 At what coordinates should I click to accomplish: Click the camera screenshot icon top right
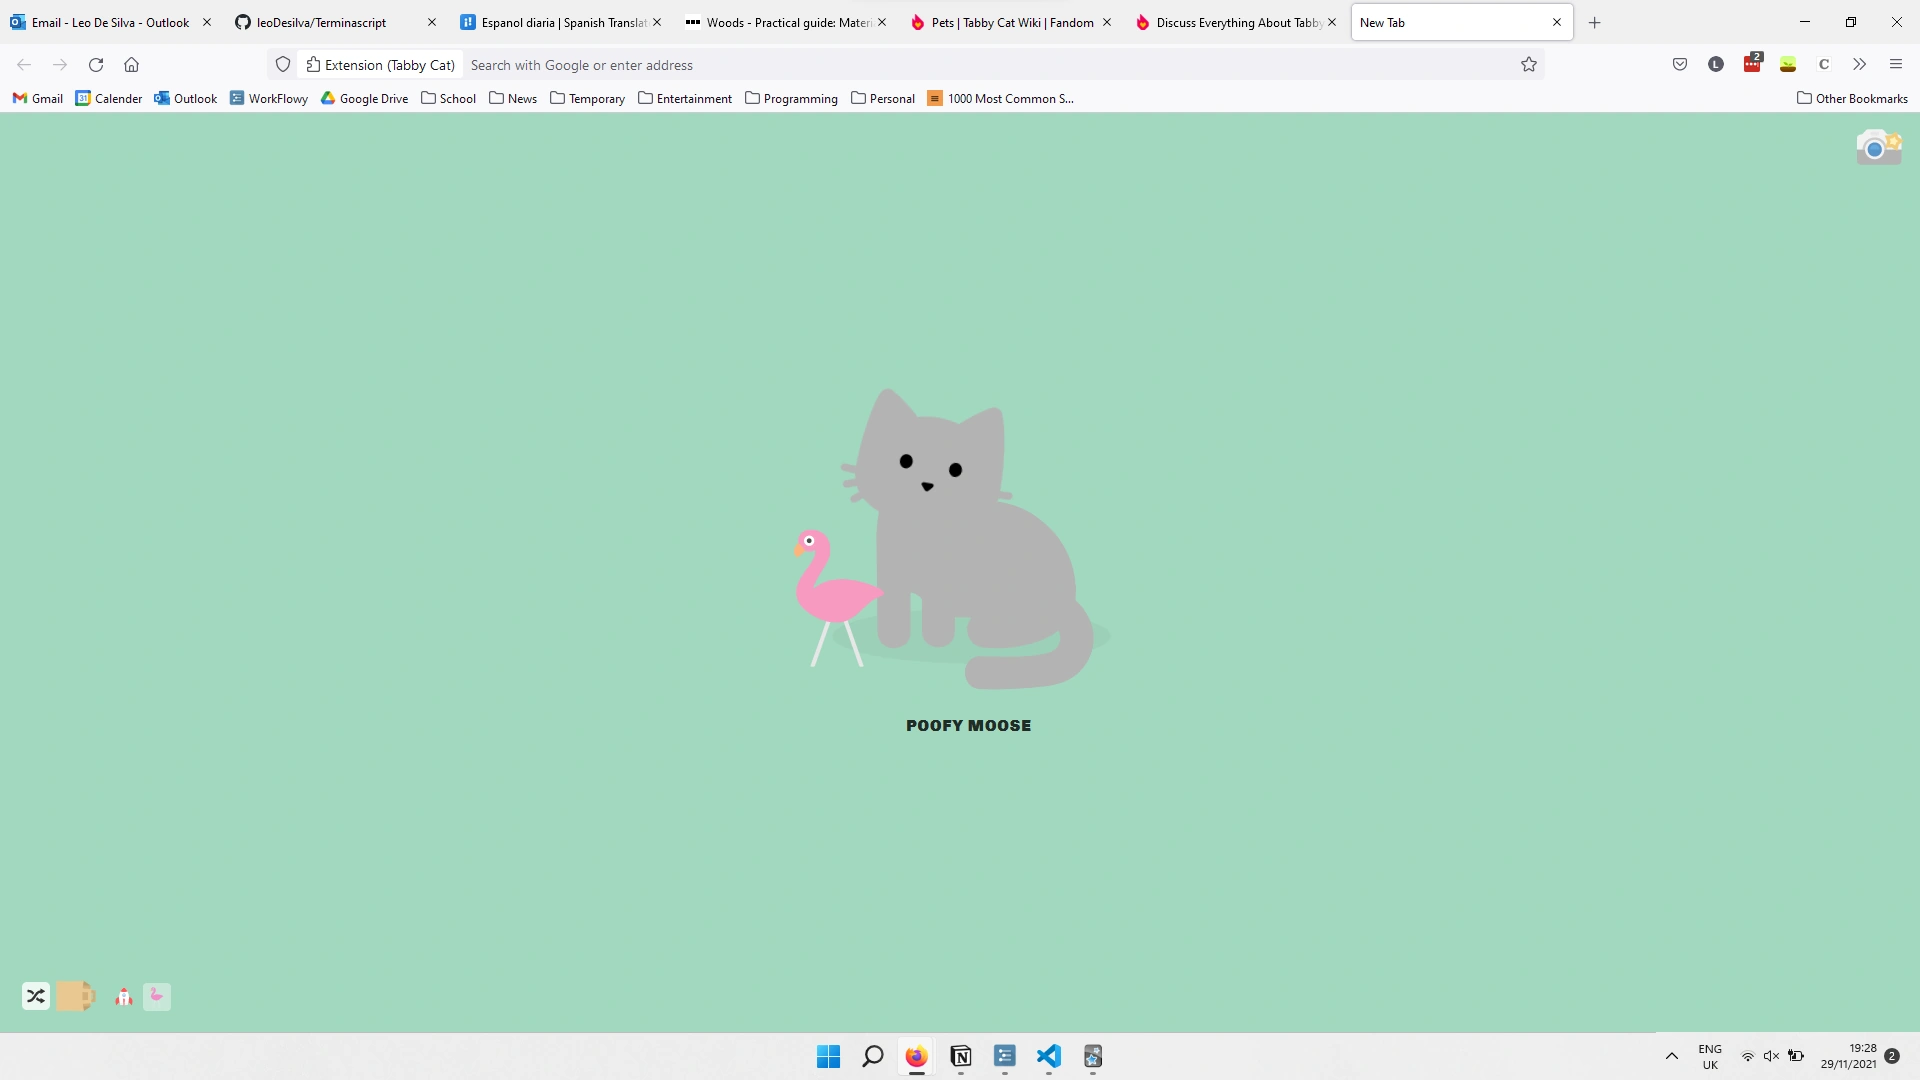point(1878,146)
